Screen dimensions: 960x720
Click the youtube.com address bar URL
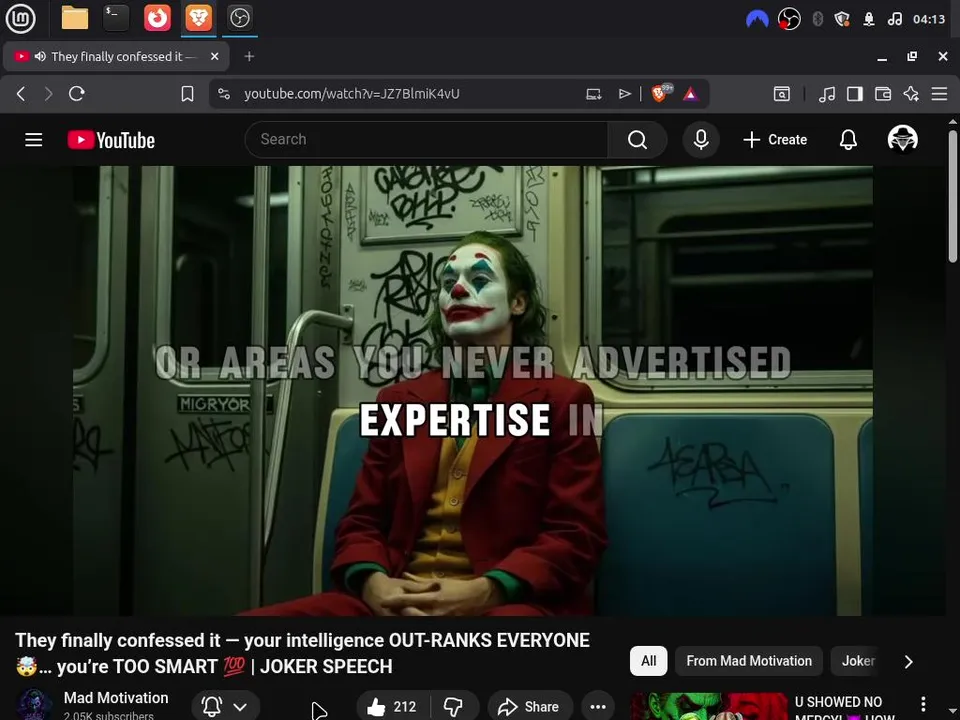(x=351, y=94)
